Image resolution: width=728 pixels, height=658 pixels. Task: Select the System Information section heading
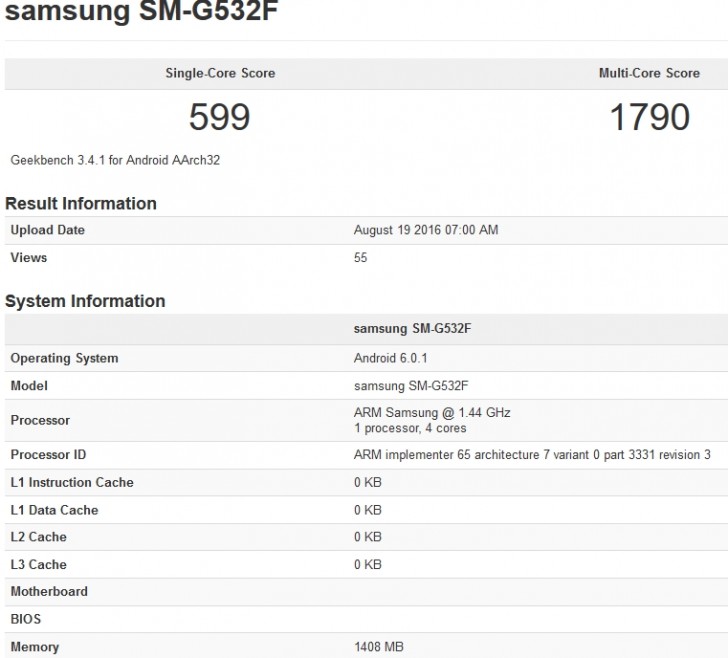point(85,301)
